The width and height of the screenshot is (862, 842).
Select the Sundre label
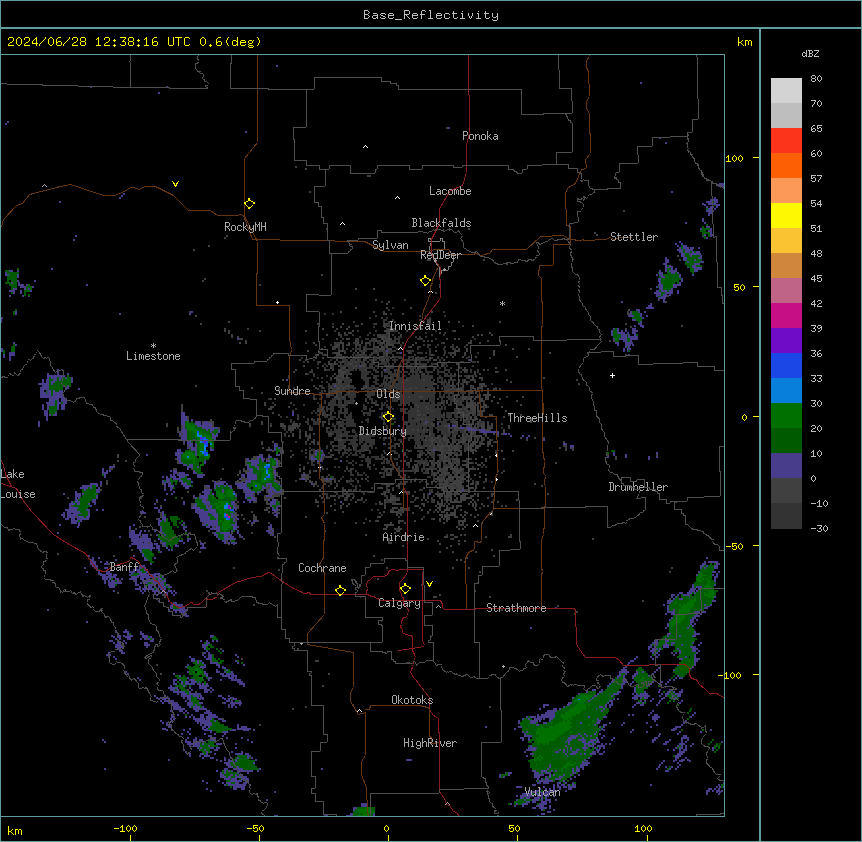click(292, 391)
